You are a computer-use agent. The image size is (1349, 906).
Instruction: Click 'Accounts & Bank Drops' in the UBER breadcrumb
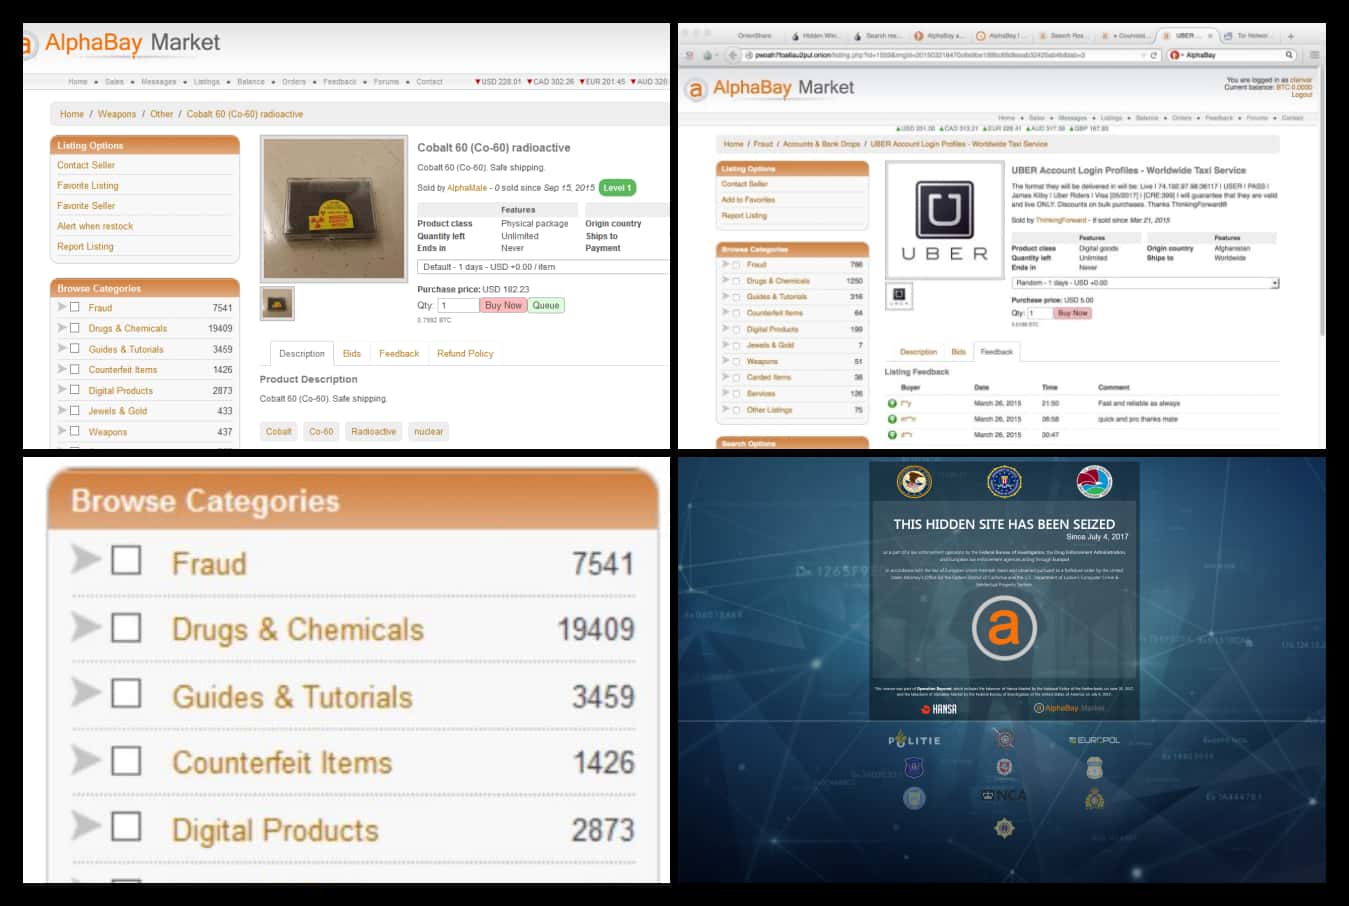click(821, 144)
